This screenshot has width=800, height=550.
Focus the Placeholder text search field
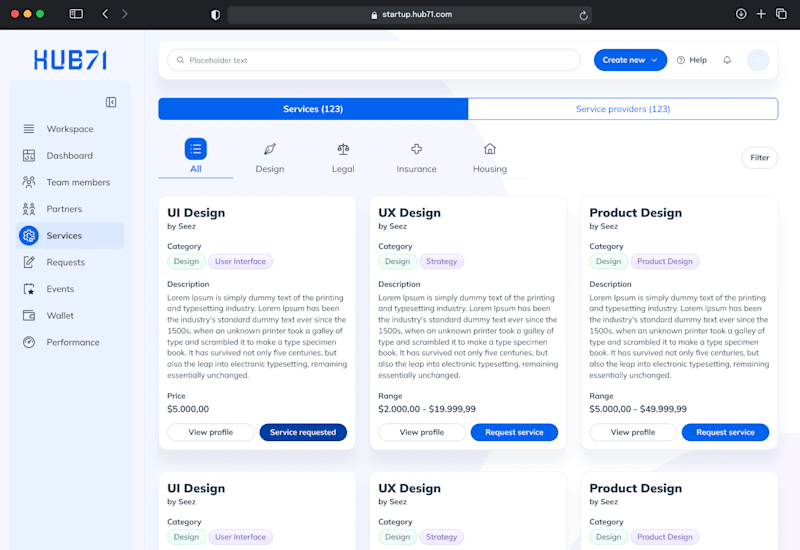374,60
